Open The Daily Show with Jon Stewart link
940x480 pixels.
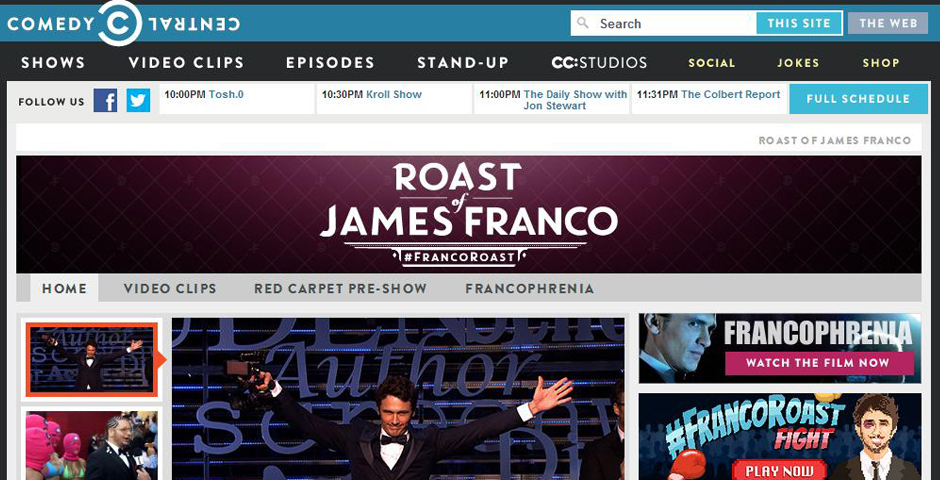click(x=575, y=100)
